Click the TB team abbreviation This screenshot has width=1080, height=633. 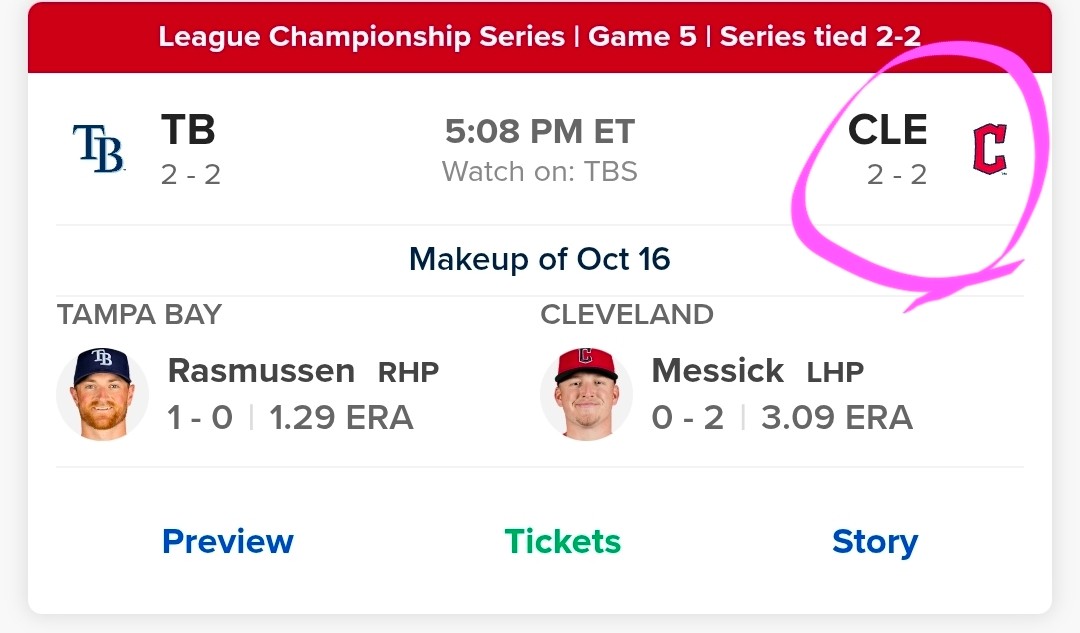click(x=188, y=129)
